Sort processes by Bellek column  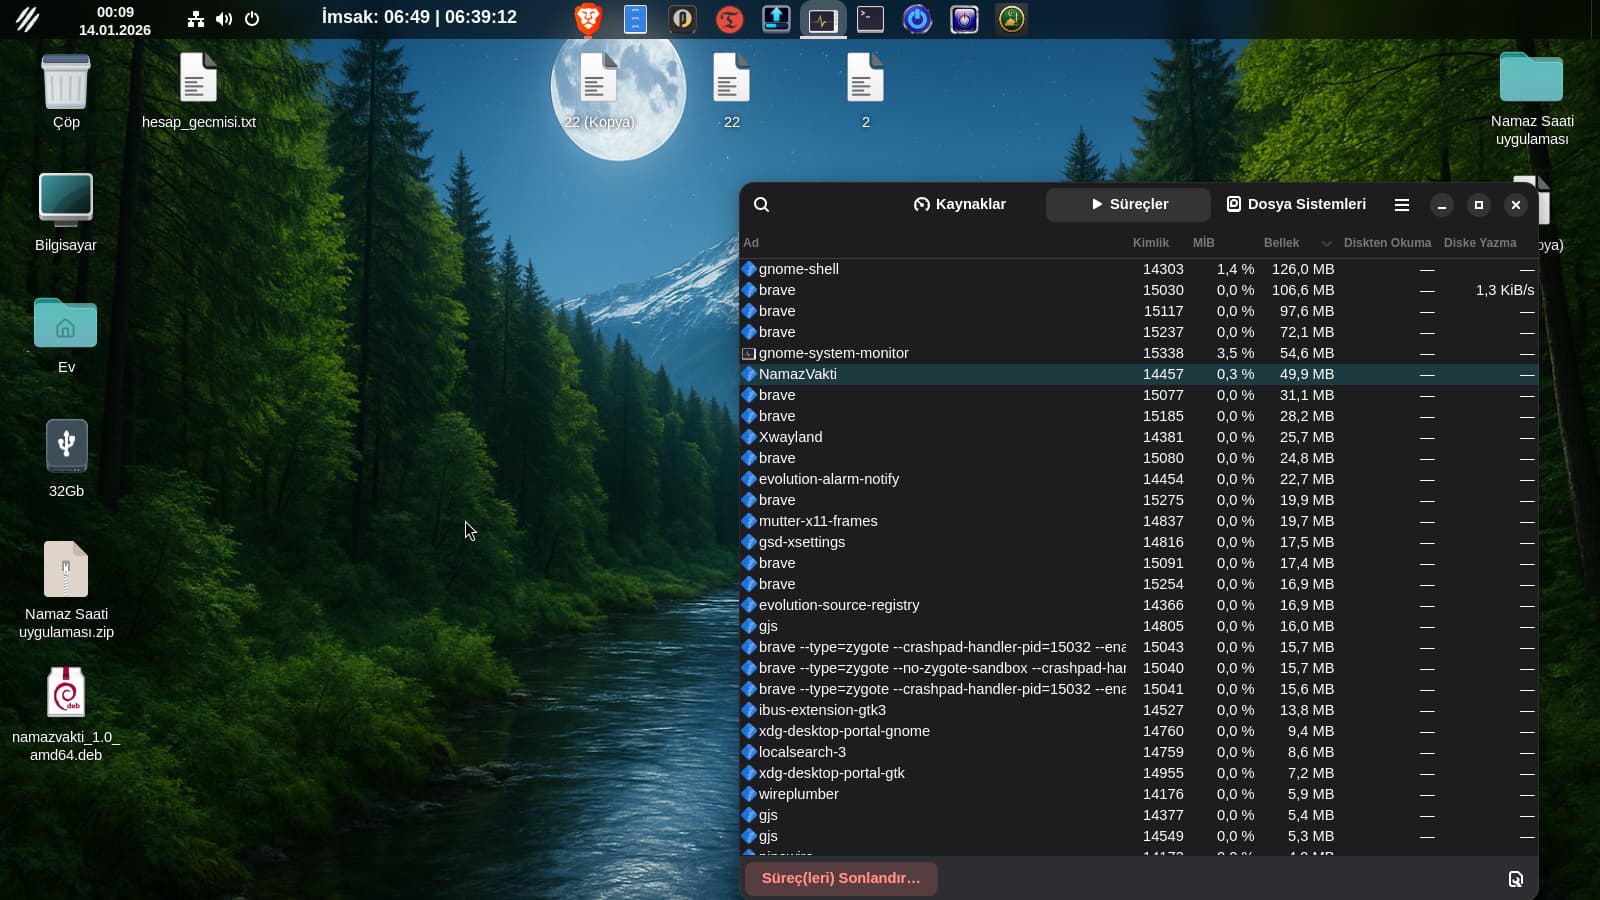pyautogui.click(x=1281, y=243)
